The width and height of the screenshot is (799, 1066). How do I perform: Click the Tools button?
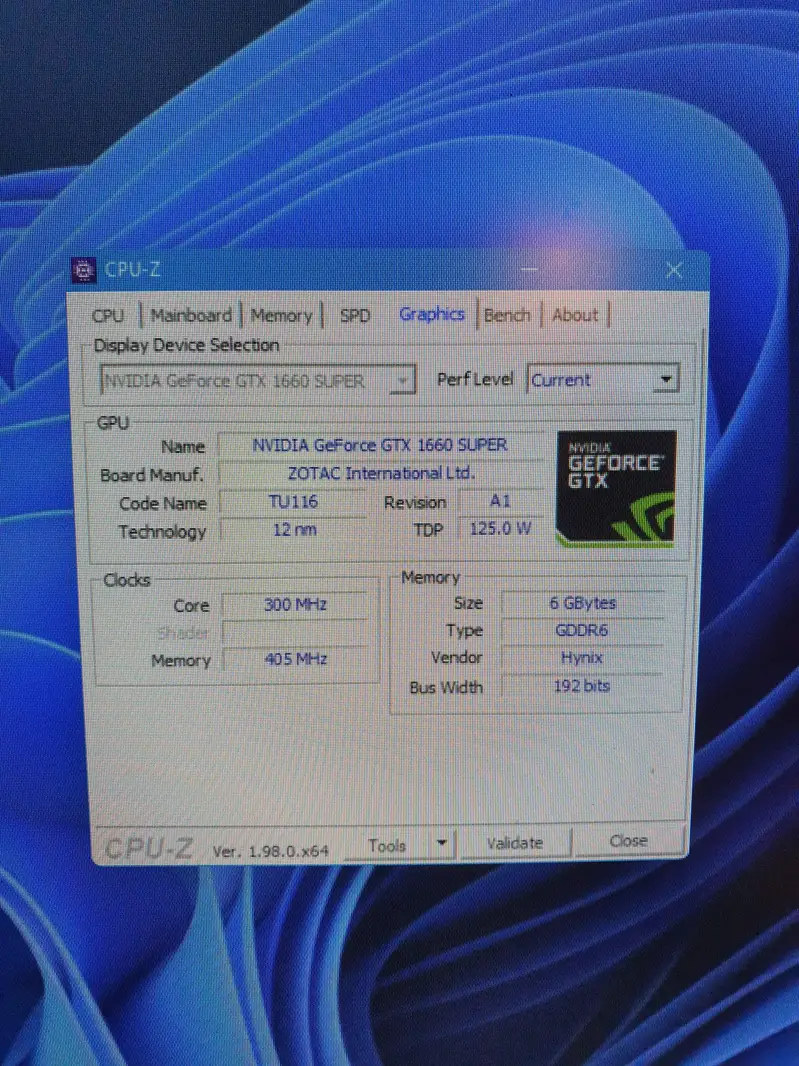pyautogui.click(x=387, y=845)
